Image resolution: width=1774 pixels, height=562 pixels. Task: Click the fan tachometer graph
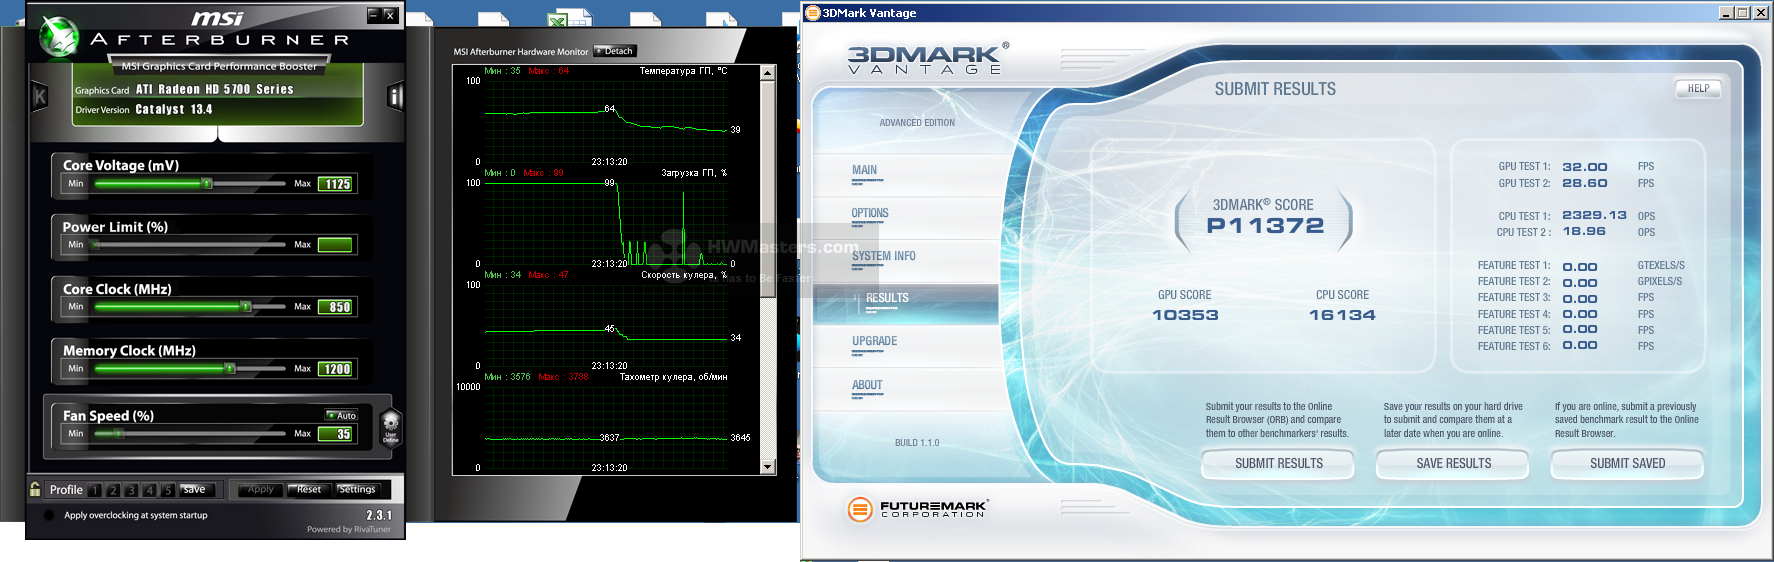(607, 426)
